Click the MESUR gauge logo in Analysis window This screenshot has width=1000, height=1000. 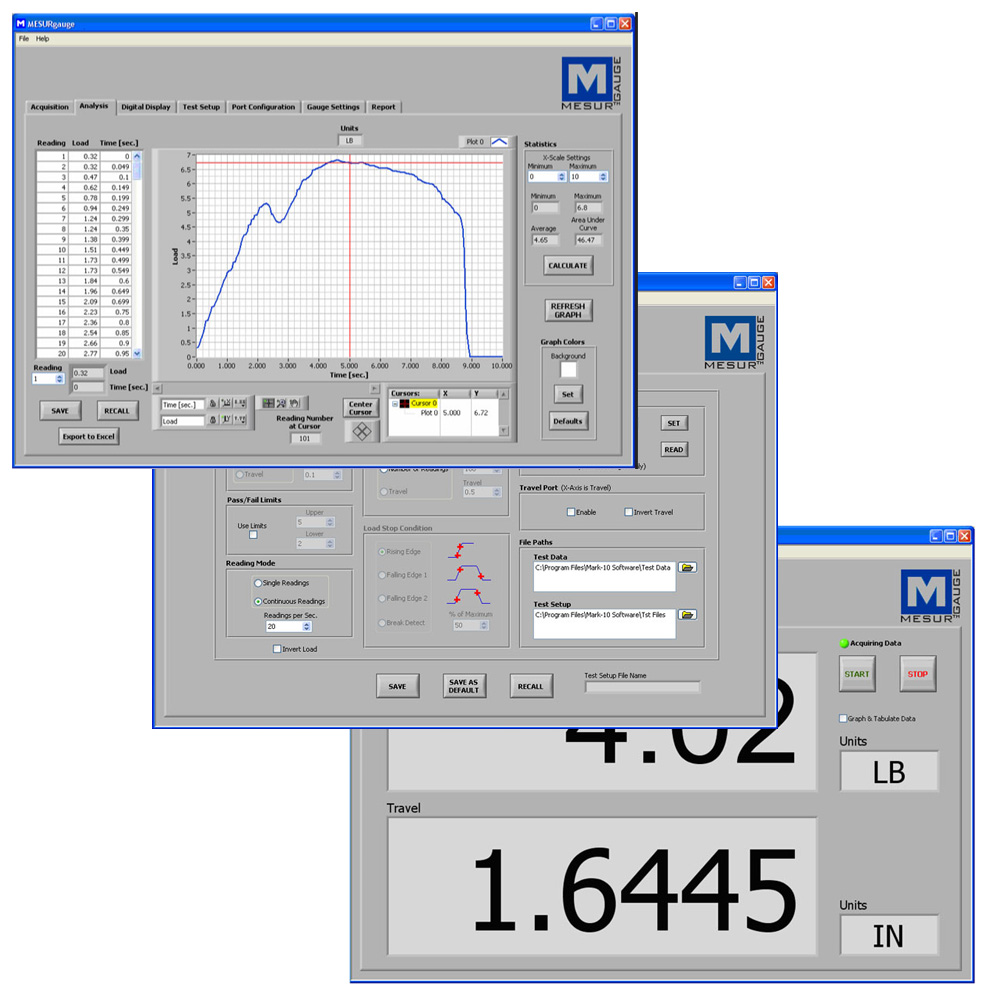[591, 84]
